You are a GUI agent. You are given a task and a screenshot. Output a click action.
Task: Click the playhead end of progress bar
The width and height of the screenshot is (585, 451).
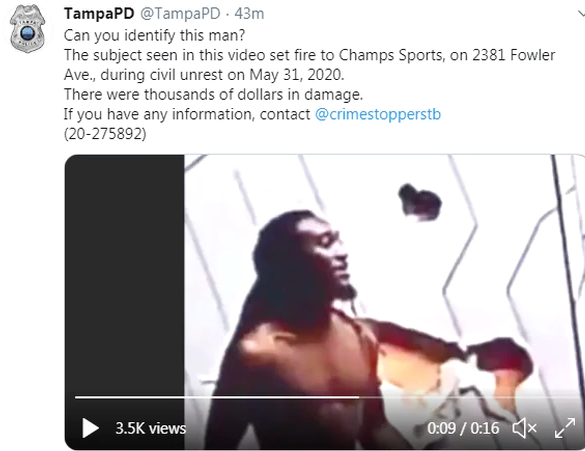pyautogui.click(x=358, y=397)
